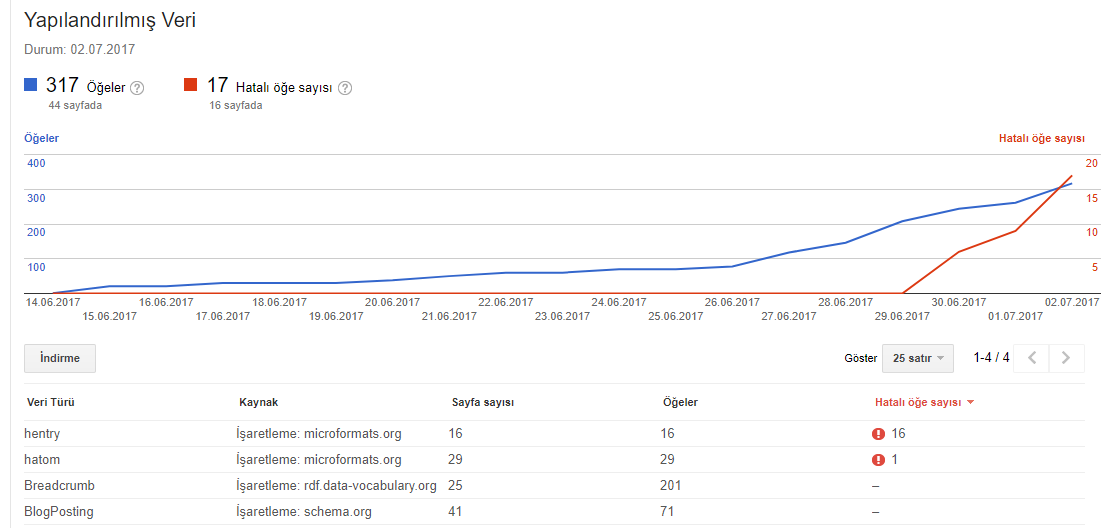
Task: Click sort arrow on Hatalı öğe sayısı column
Action: tap(970, 402)
